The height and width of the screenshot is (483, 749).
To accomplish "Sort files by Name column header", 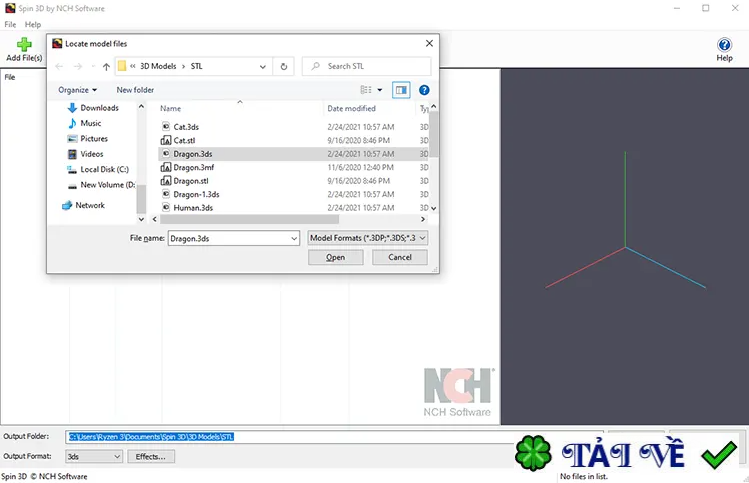I will 171,108.
